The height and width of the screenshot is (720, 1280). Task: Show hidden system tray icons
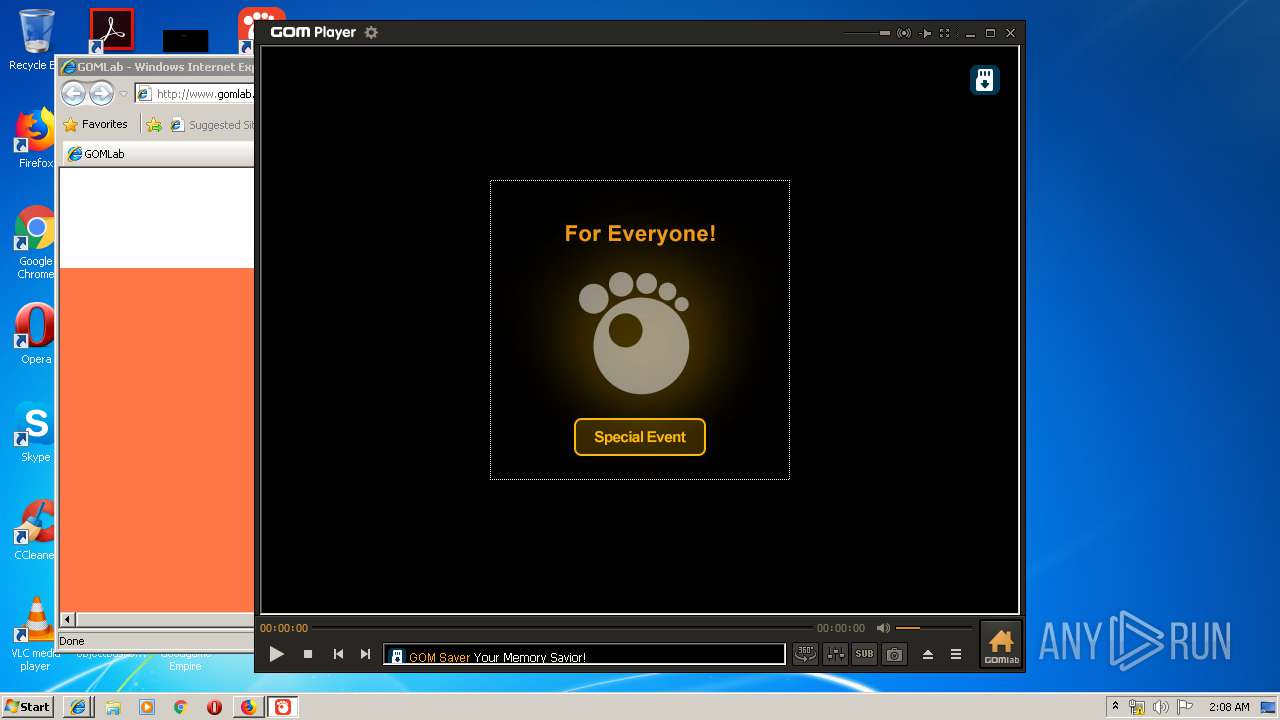click(1115, 707)
